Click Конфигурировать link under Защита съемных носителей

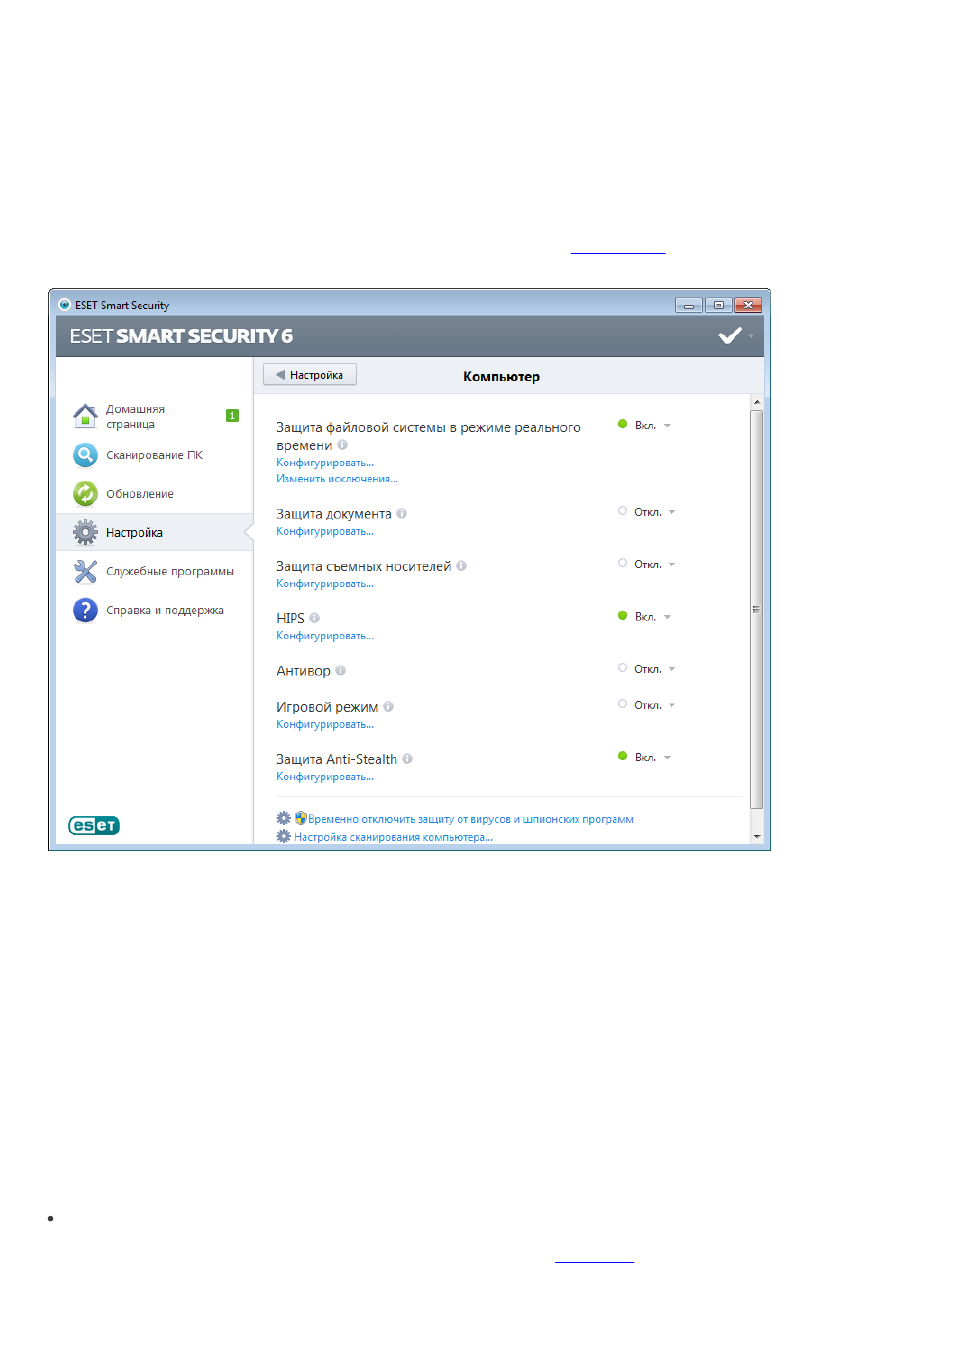point(325,584)
